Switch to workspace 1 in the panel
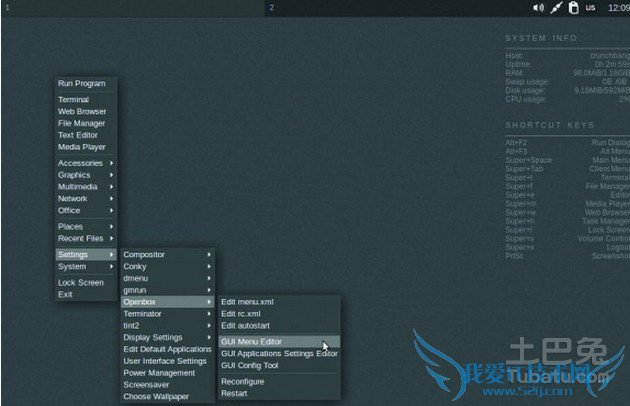The image size is (630, 406). coord(133,8)
